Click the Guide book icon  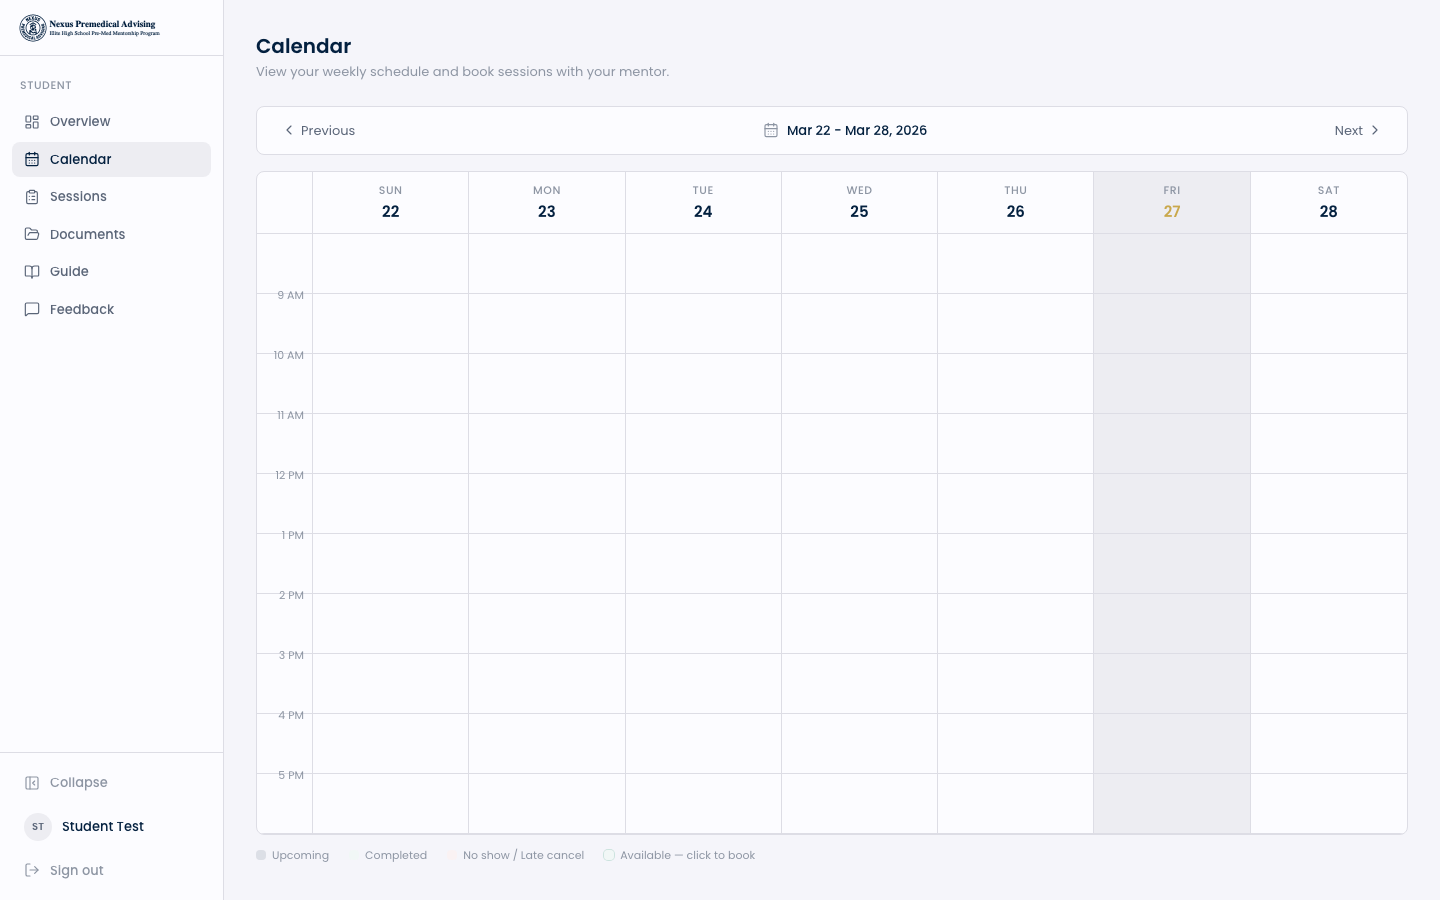tap(32, 272)
